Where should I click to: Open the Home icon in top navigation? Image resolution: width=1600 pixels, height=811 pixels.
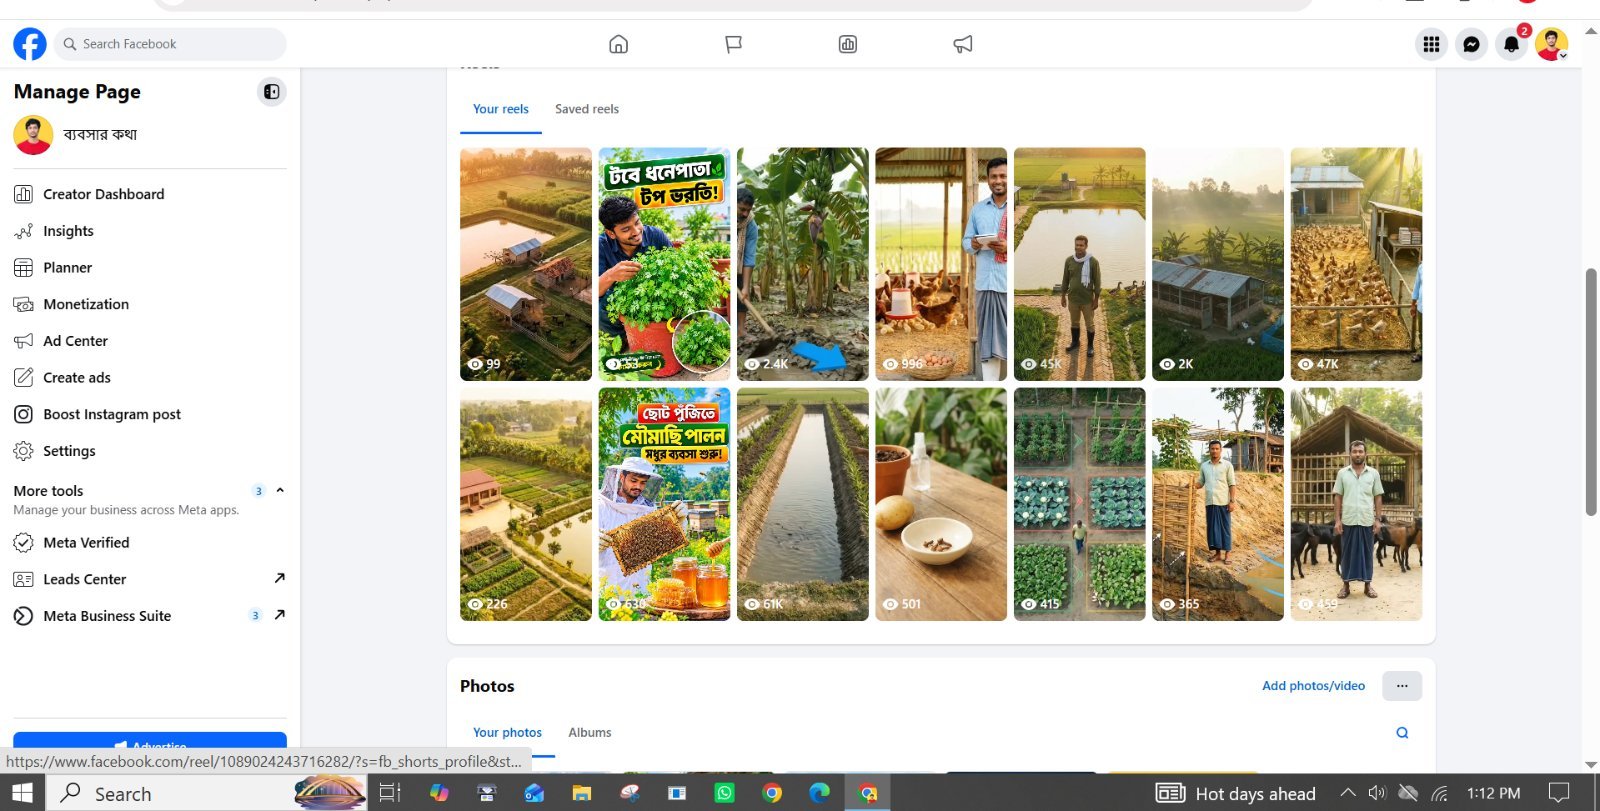click(x=618, y=44)
